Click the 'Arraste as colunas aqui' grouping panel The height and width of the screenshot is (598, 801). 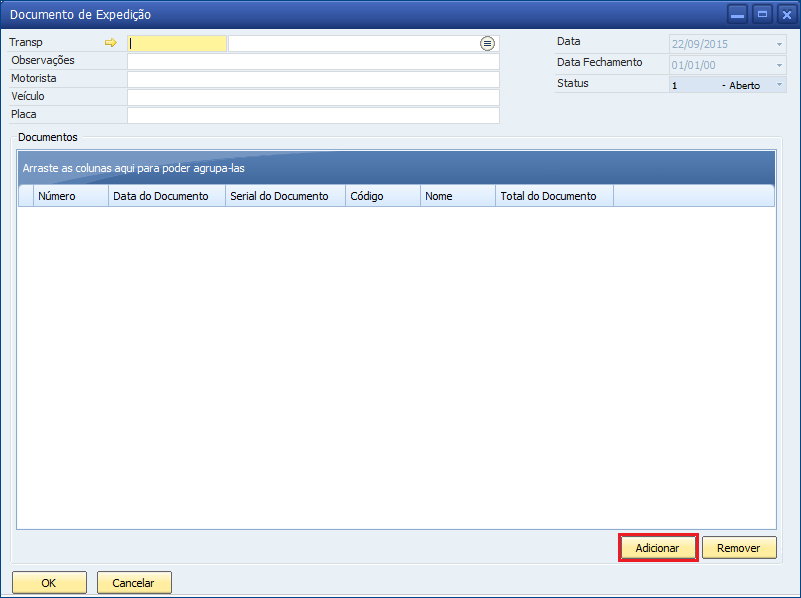(396, 168)
